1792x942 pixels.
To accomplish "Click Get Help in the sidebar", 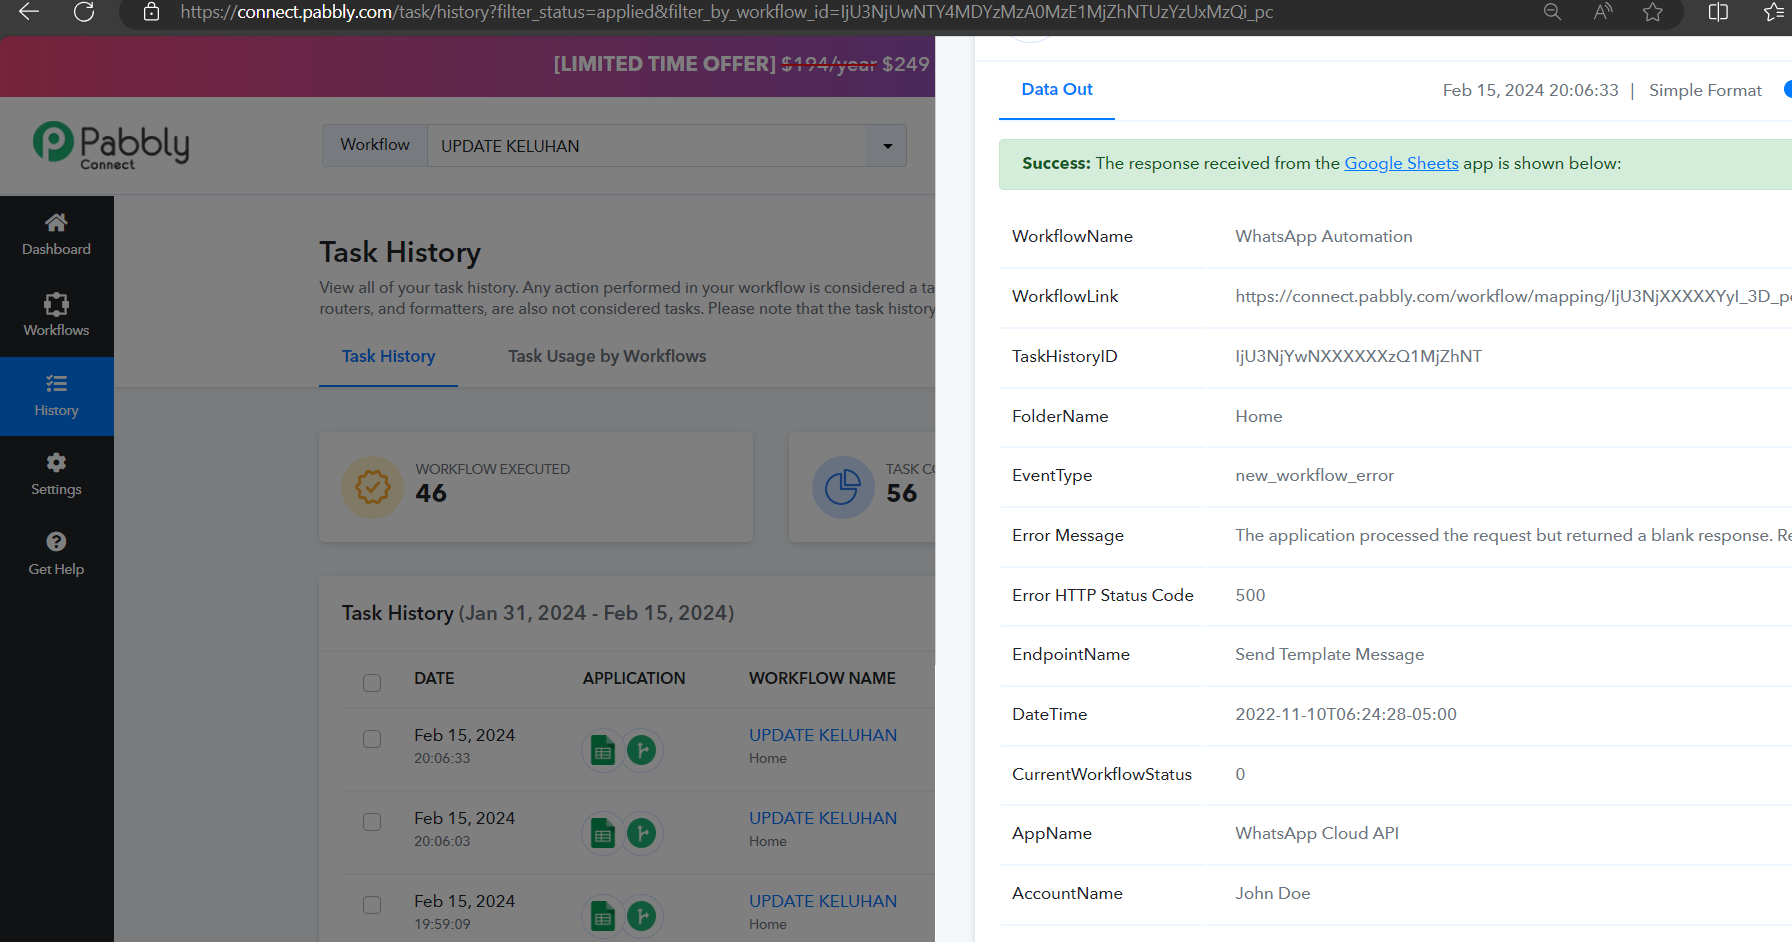I will tap(56, 554).
